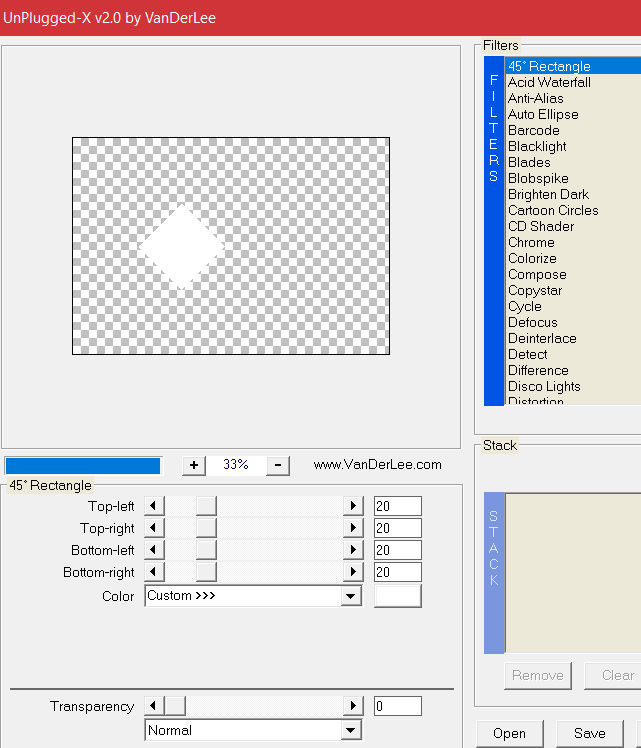641x748 pixels.
Task: Click left arrow of Transparency slider
Action: click(x=154, y=706)
